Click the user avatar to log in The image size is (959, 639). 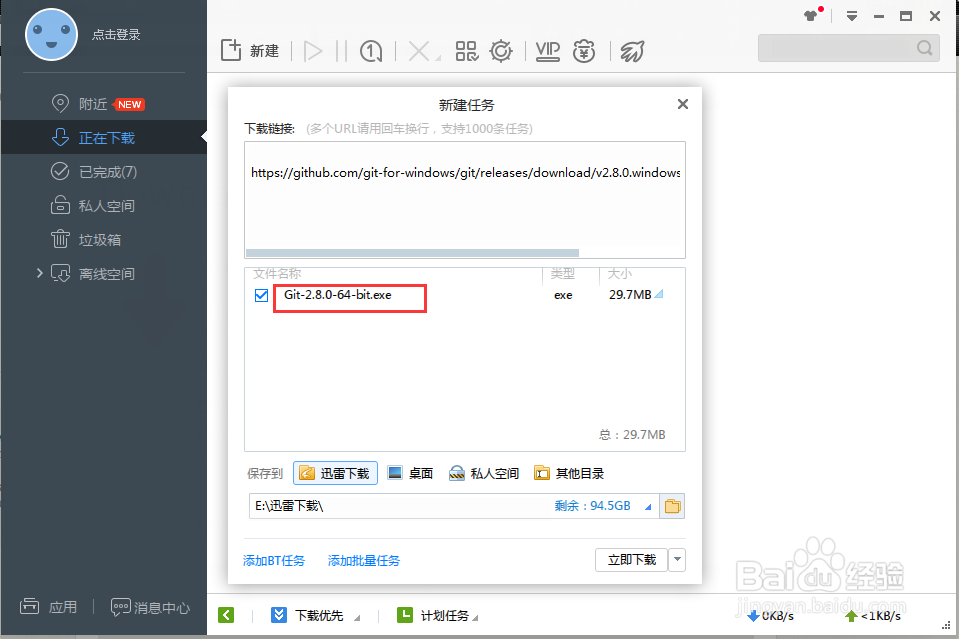click(x=51, y=34)
